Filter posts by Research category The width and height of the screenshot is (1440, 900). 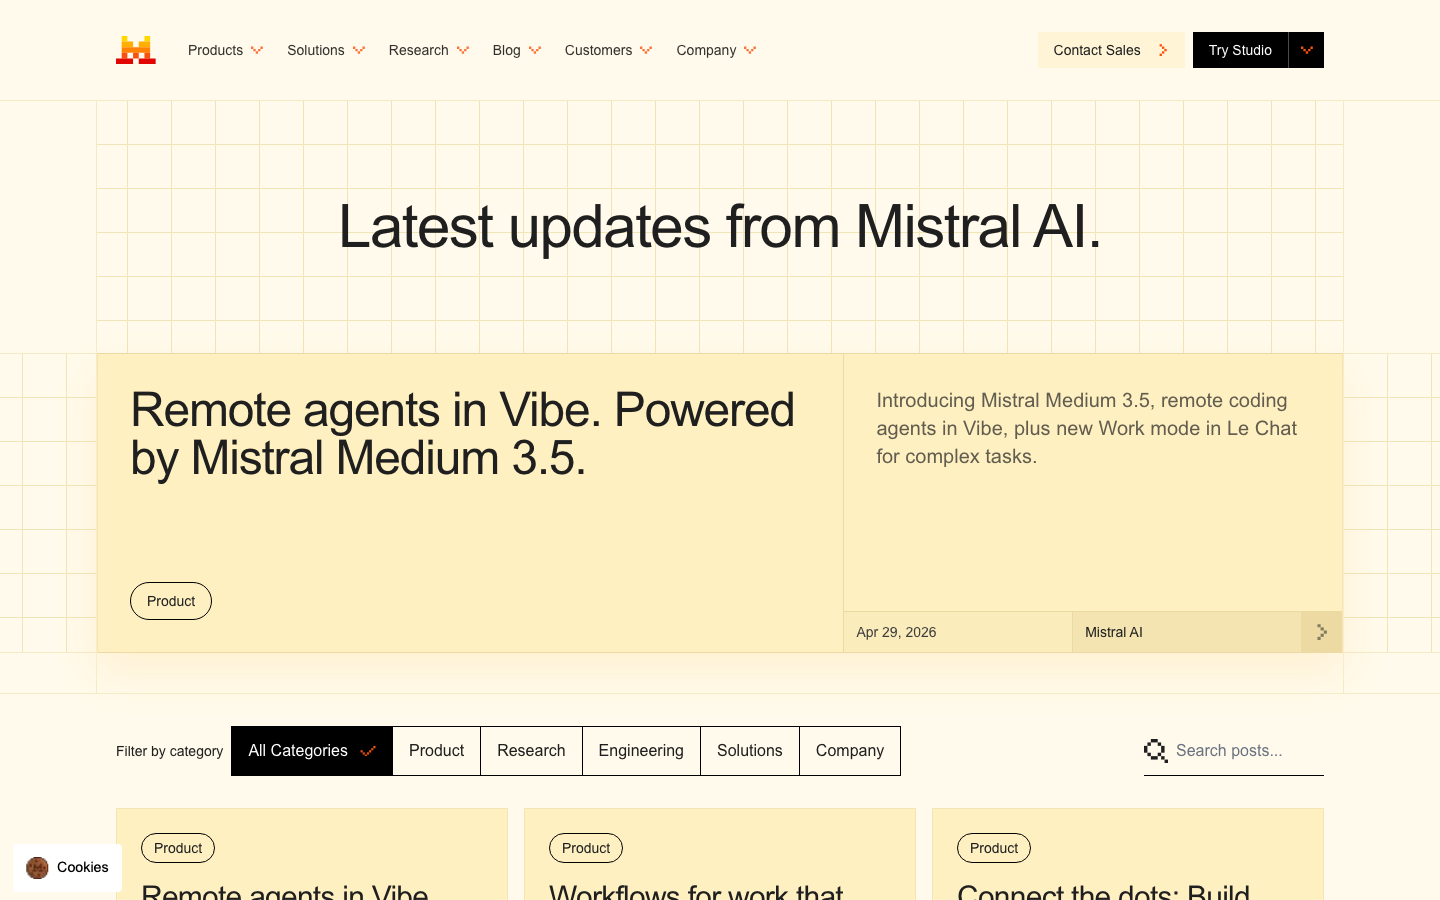pos(531,751)
